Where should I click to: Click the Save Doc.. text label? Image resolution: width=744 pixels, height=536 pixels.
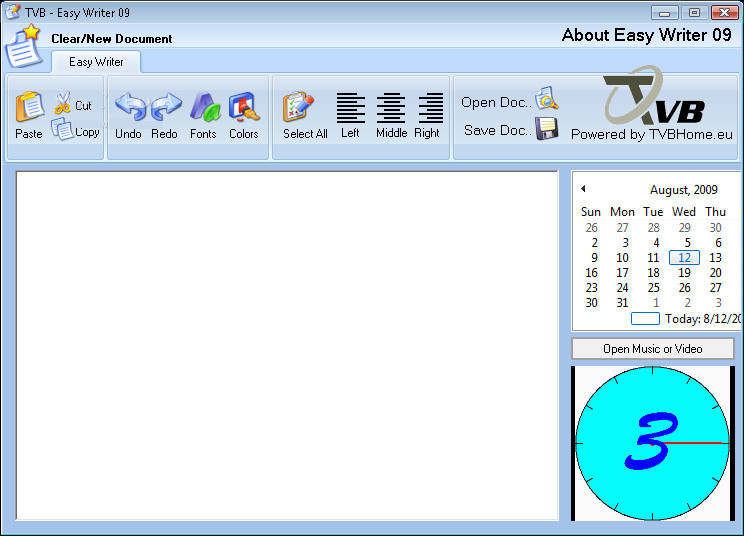click(498, 130)
